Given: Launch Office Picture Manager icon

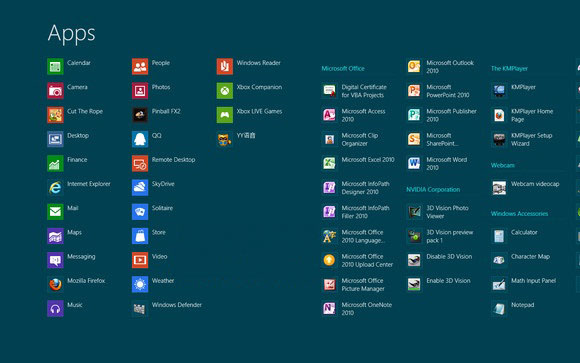Looking at the screenshot, I should (329, 285).
